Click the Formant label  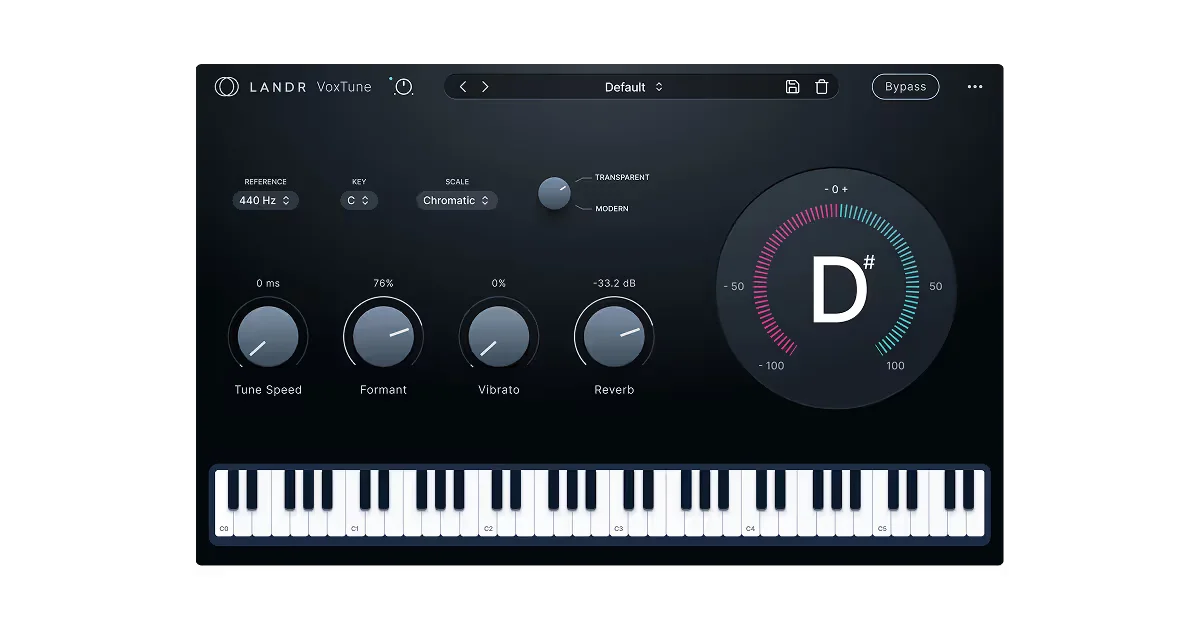click(383, 390)
